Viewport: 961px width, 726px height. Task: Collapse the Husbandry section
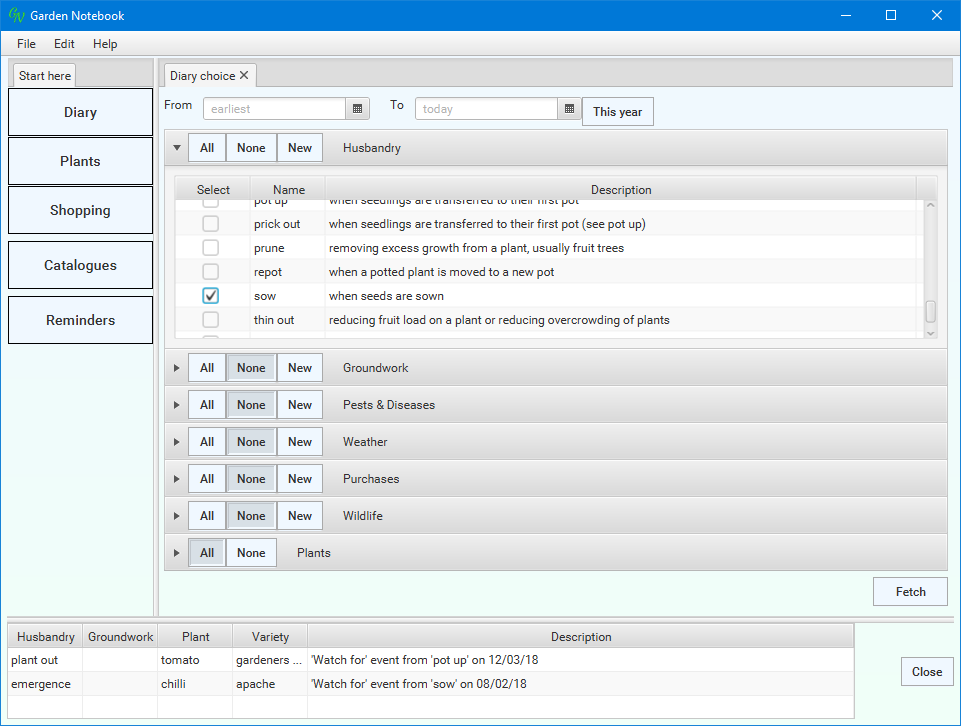tap(177, 148)
